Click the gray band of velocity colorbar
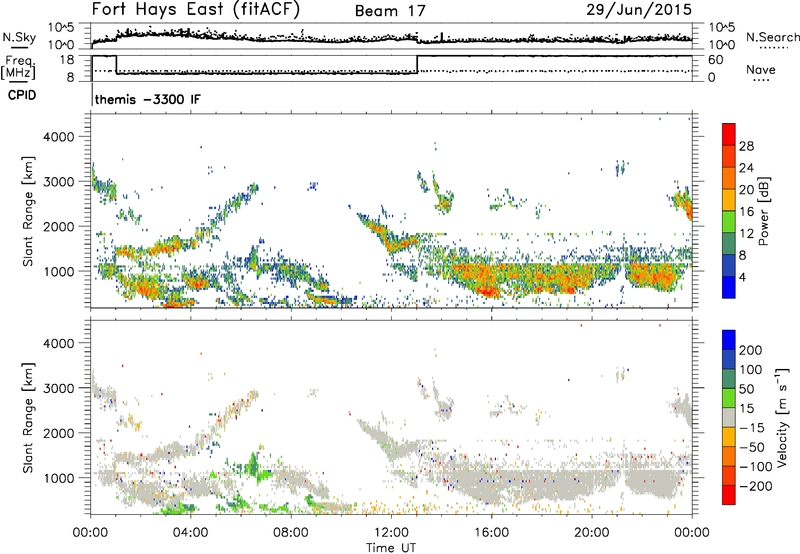 [729, 417]
